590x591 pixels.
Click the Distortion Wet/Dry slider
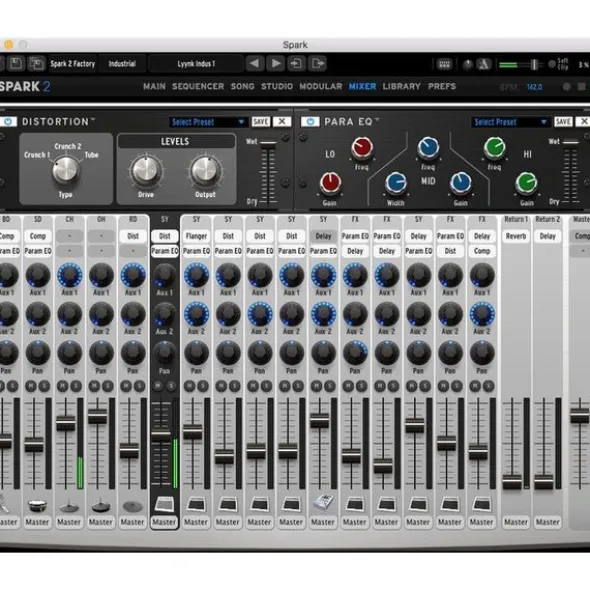point(268,171)
